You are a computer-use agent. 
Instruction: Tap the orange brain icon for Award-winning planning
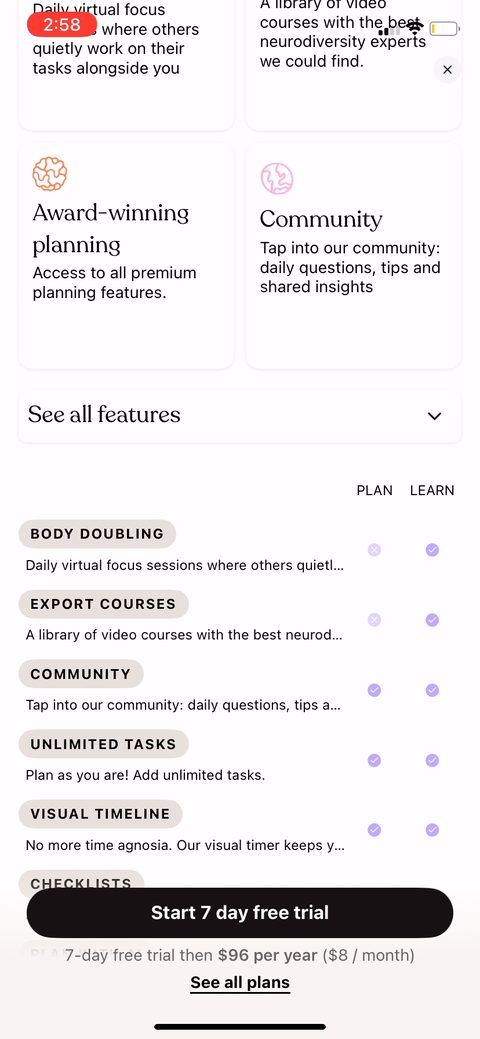(50, 174)
